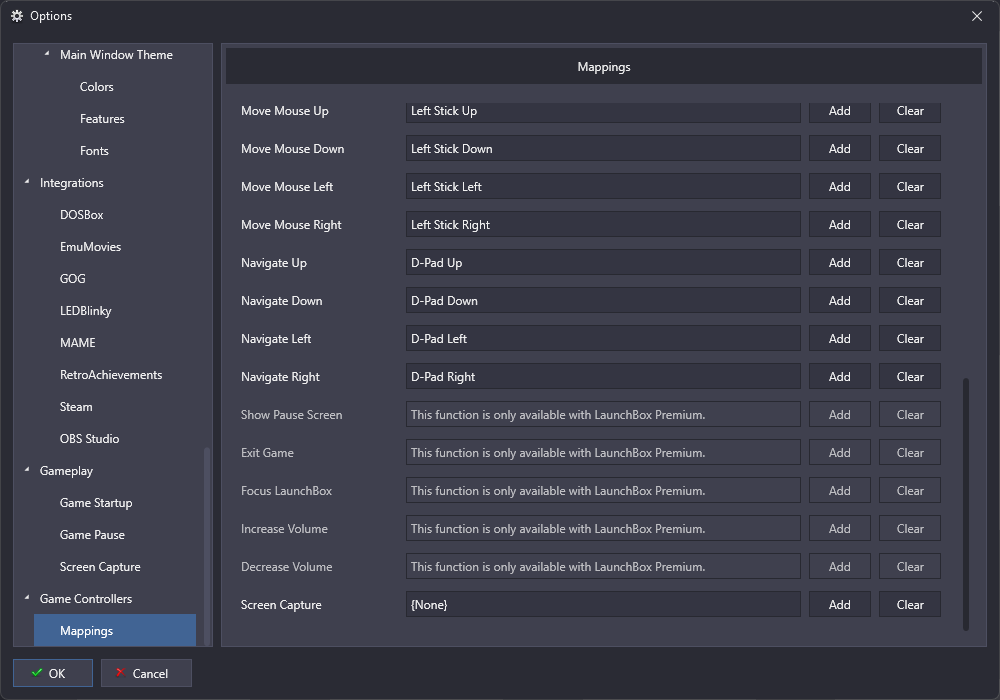
Task: Clear the Navigate Down mapping
Action: pyautogui.click(x=909, y=300)
